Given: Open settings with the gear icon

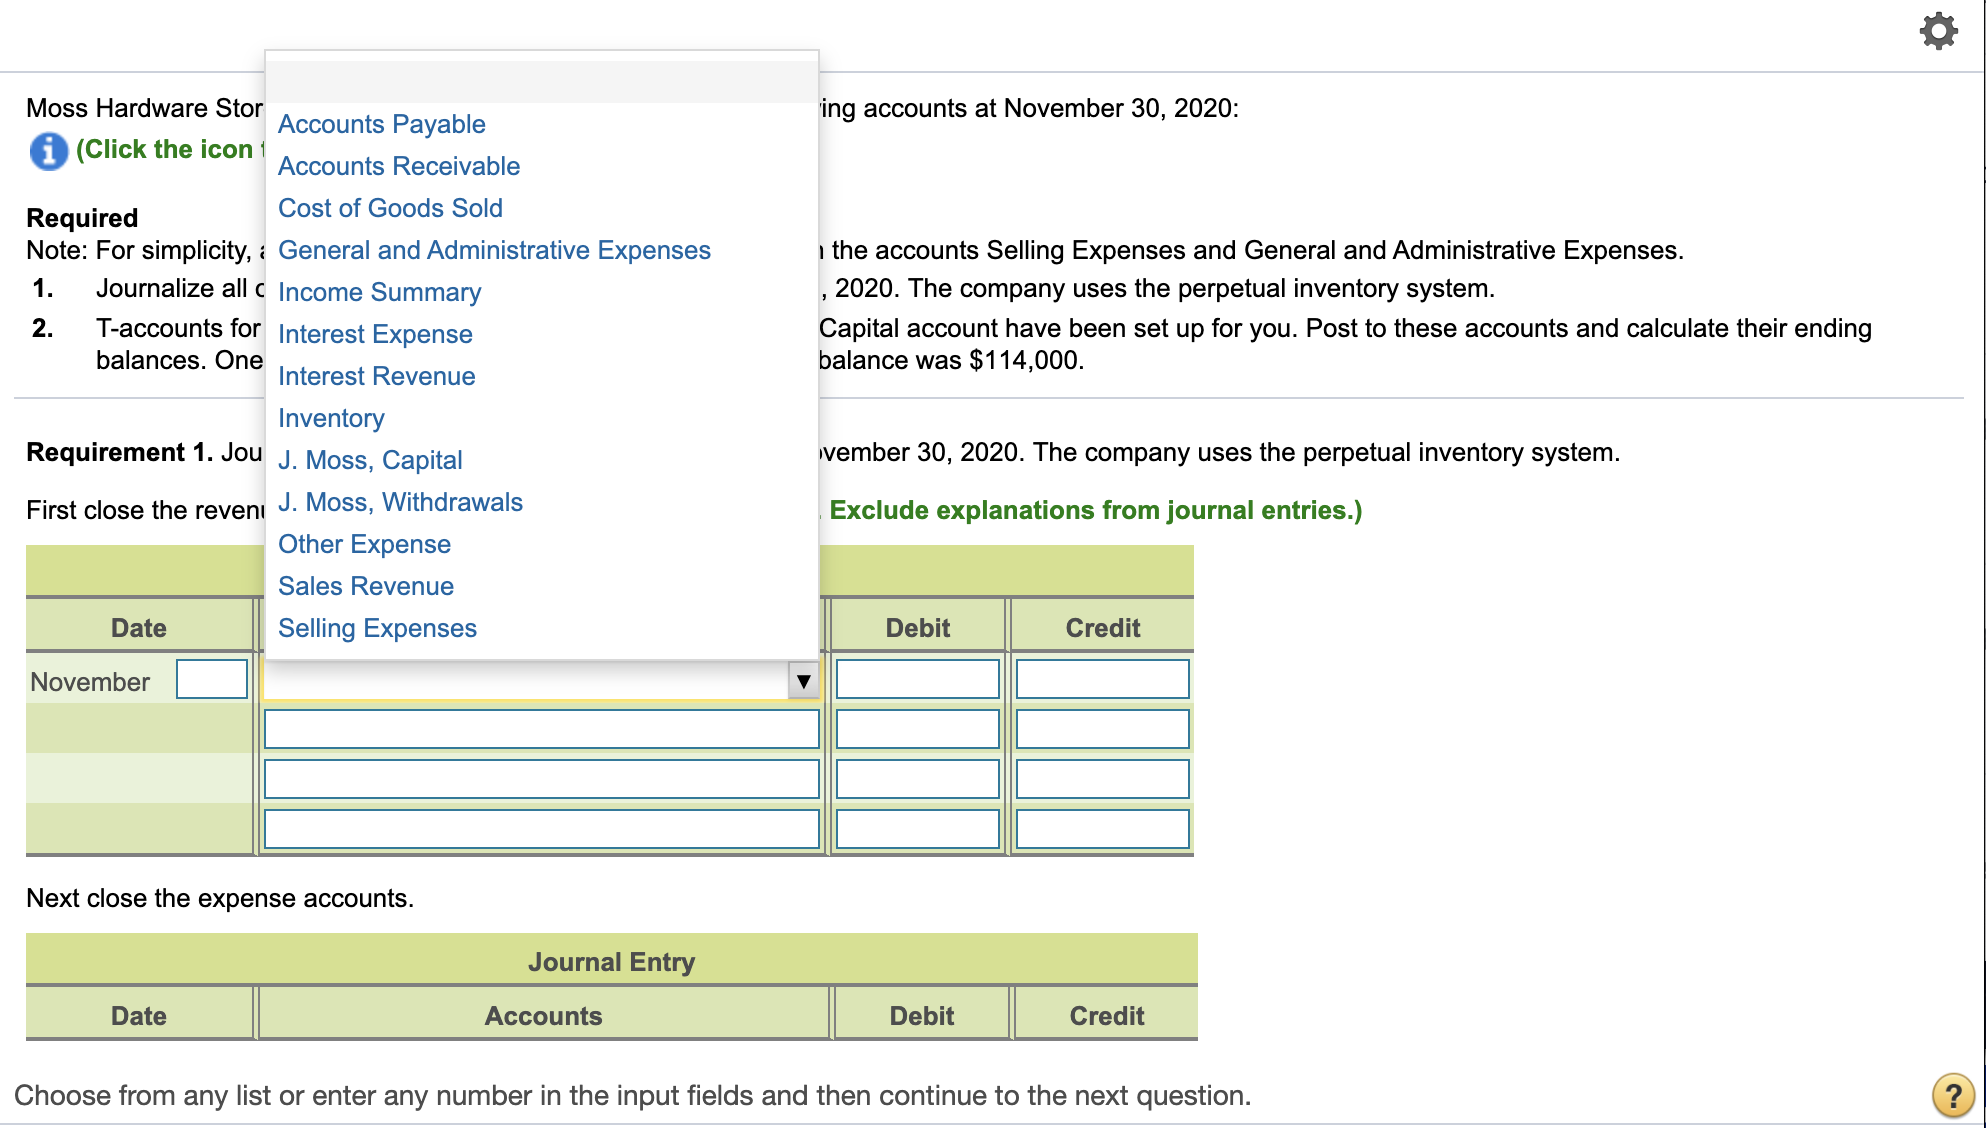Looking at the screenshot, I should pyautogui.click(x=1939, y=30).
